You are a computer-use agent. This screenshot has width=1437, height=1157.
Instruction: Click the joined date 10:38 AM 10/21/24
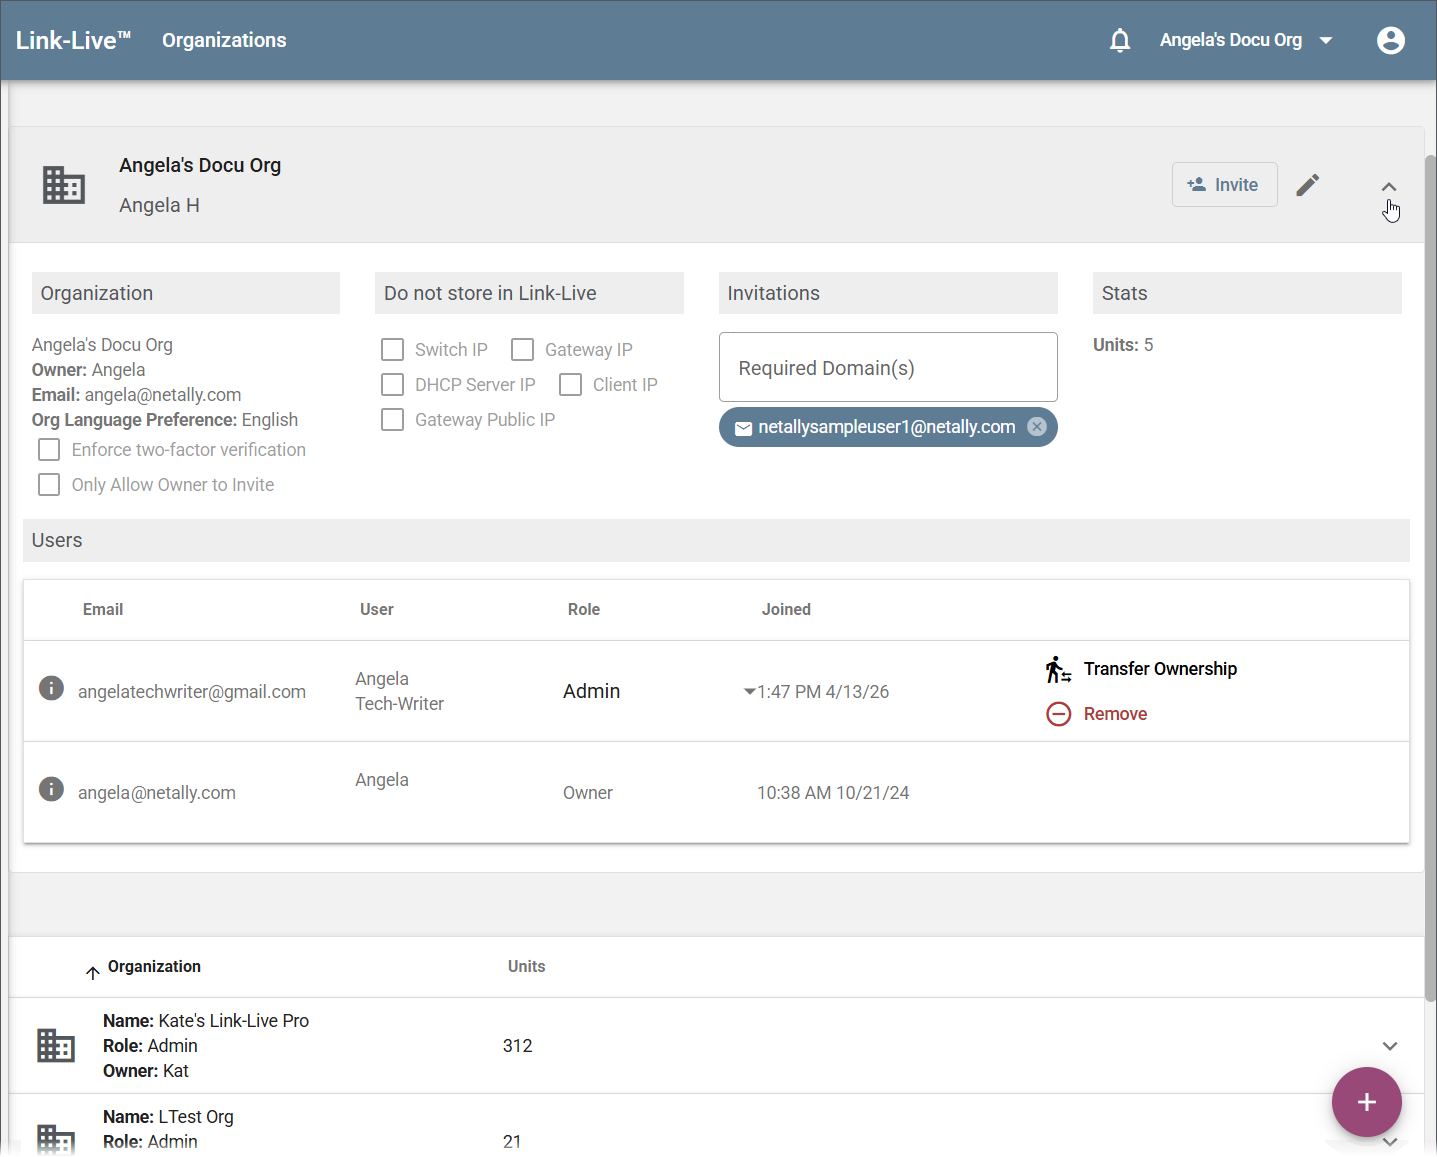click(833, 793)
